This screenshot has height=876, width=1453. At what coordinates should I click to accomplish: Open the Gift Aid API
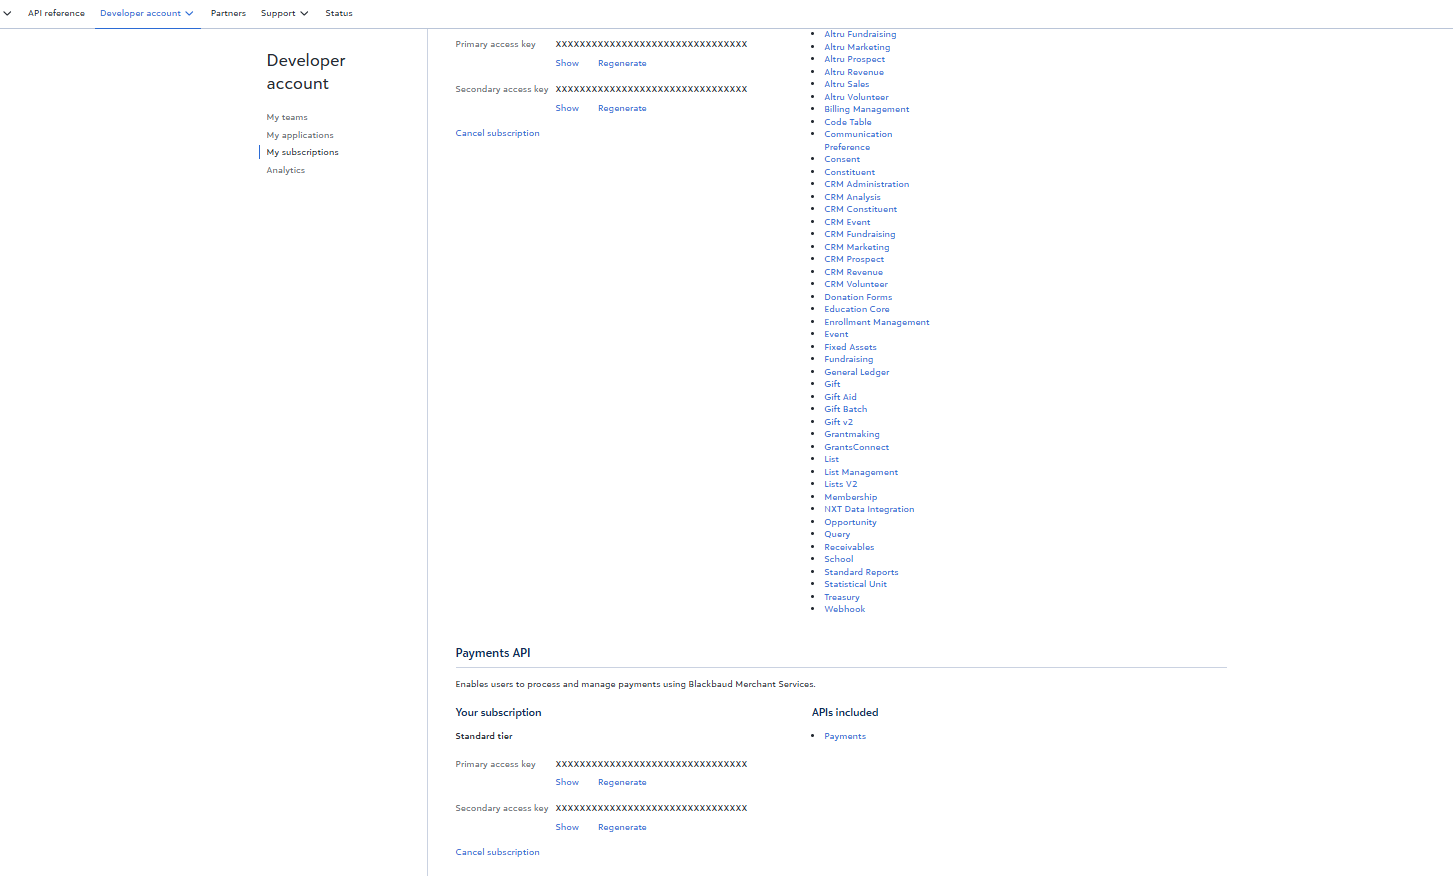click(840, 397)
